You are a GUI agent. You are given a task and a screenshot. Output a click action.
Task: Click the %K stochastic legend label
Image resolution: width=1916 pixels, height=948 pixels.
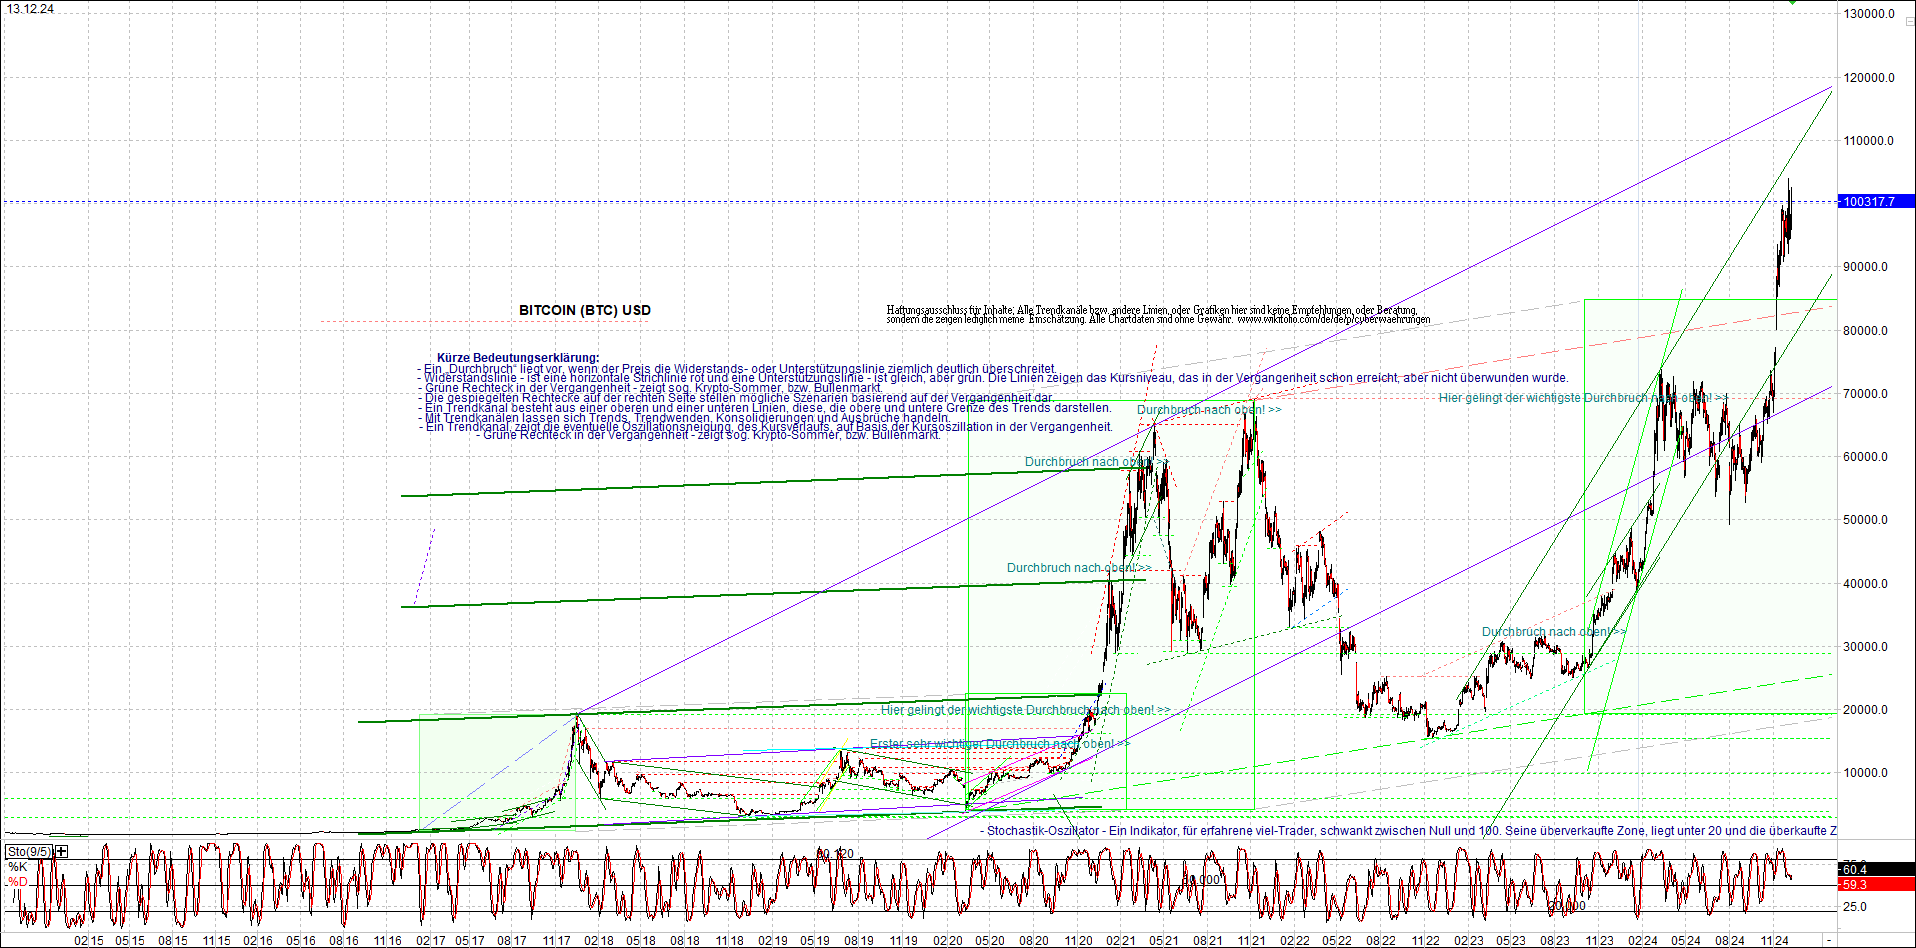[18, 867]
